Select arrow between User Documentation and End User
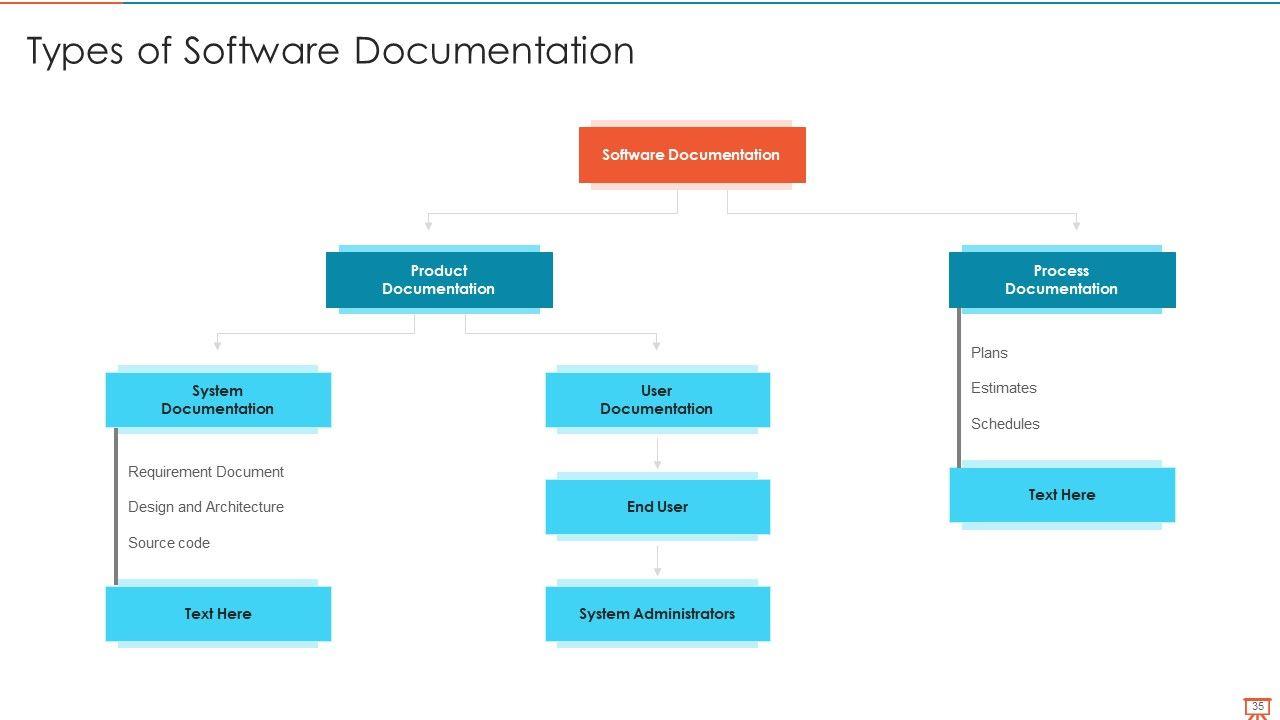Viewport: 1280px width, 720px height. coord(657,452)
